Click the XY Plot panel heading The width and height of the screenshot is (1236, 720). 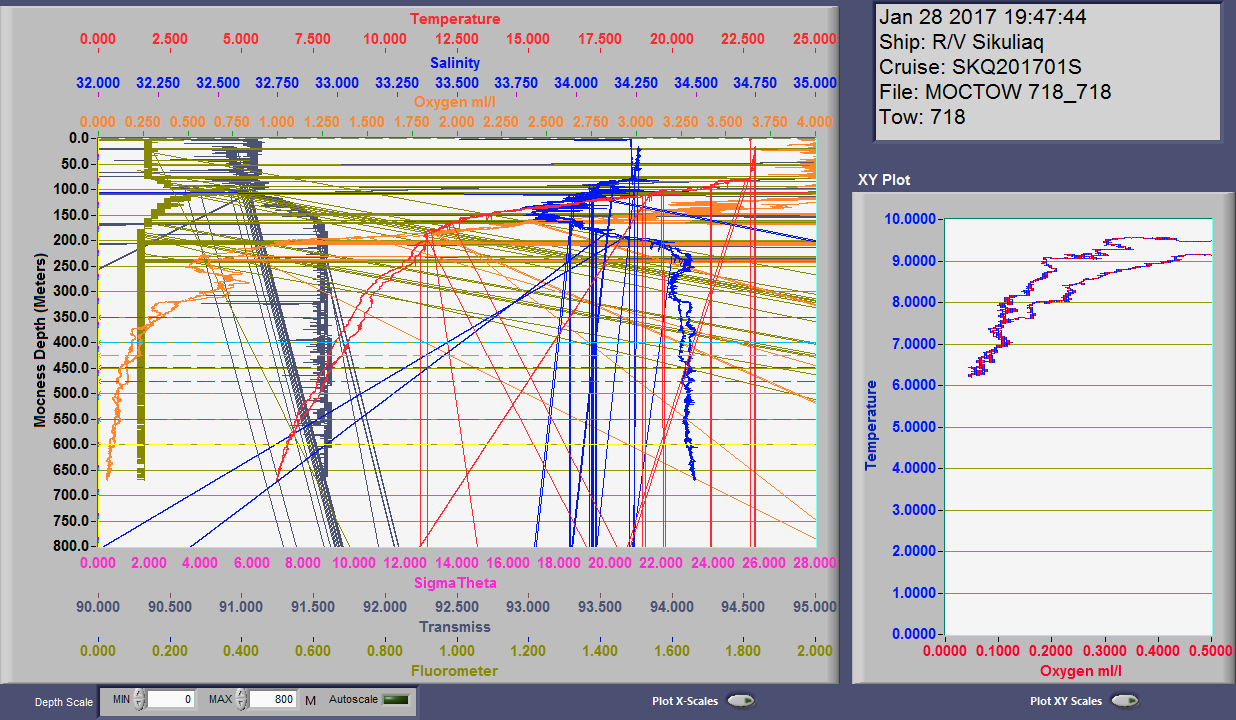pos(884,180)
